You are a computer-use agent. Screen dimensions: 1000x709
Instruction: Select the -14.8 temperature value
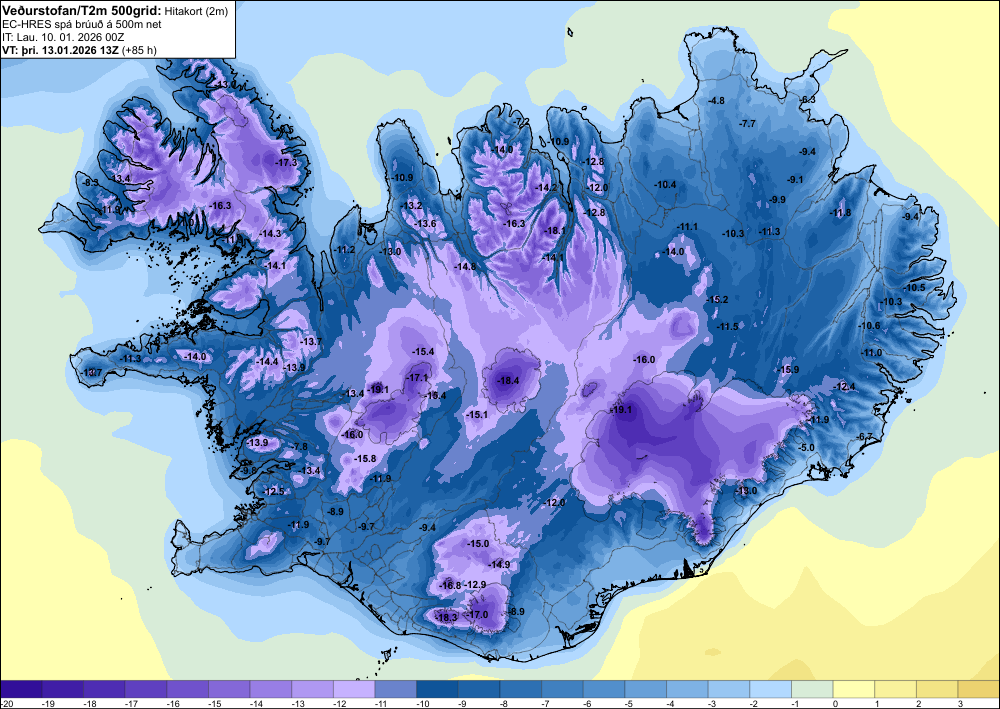point(465,267)
